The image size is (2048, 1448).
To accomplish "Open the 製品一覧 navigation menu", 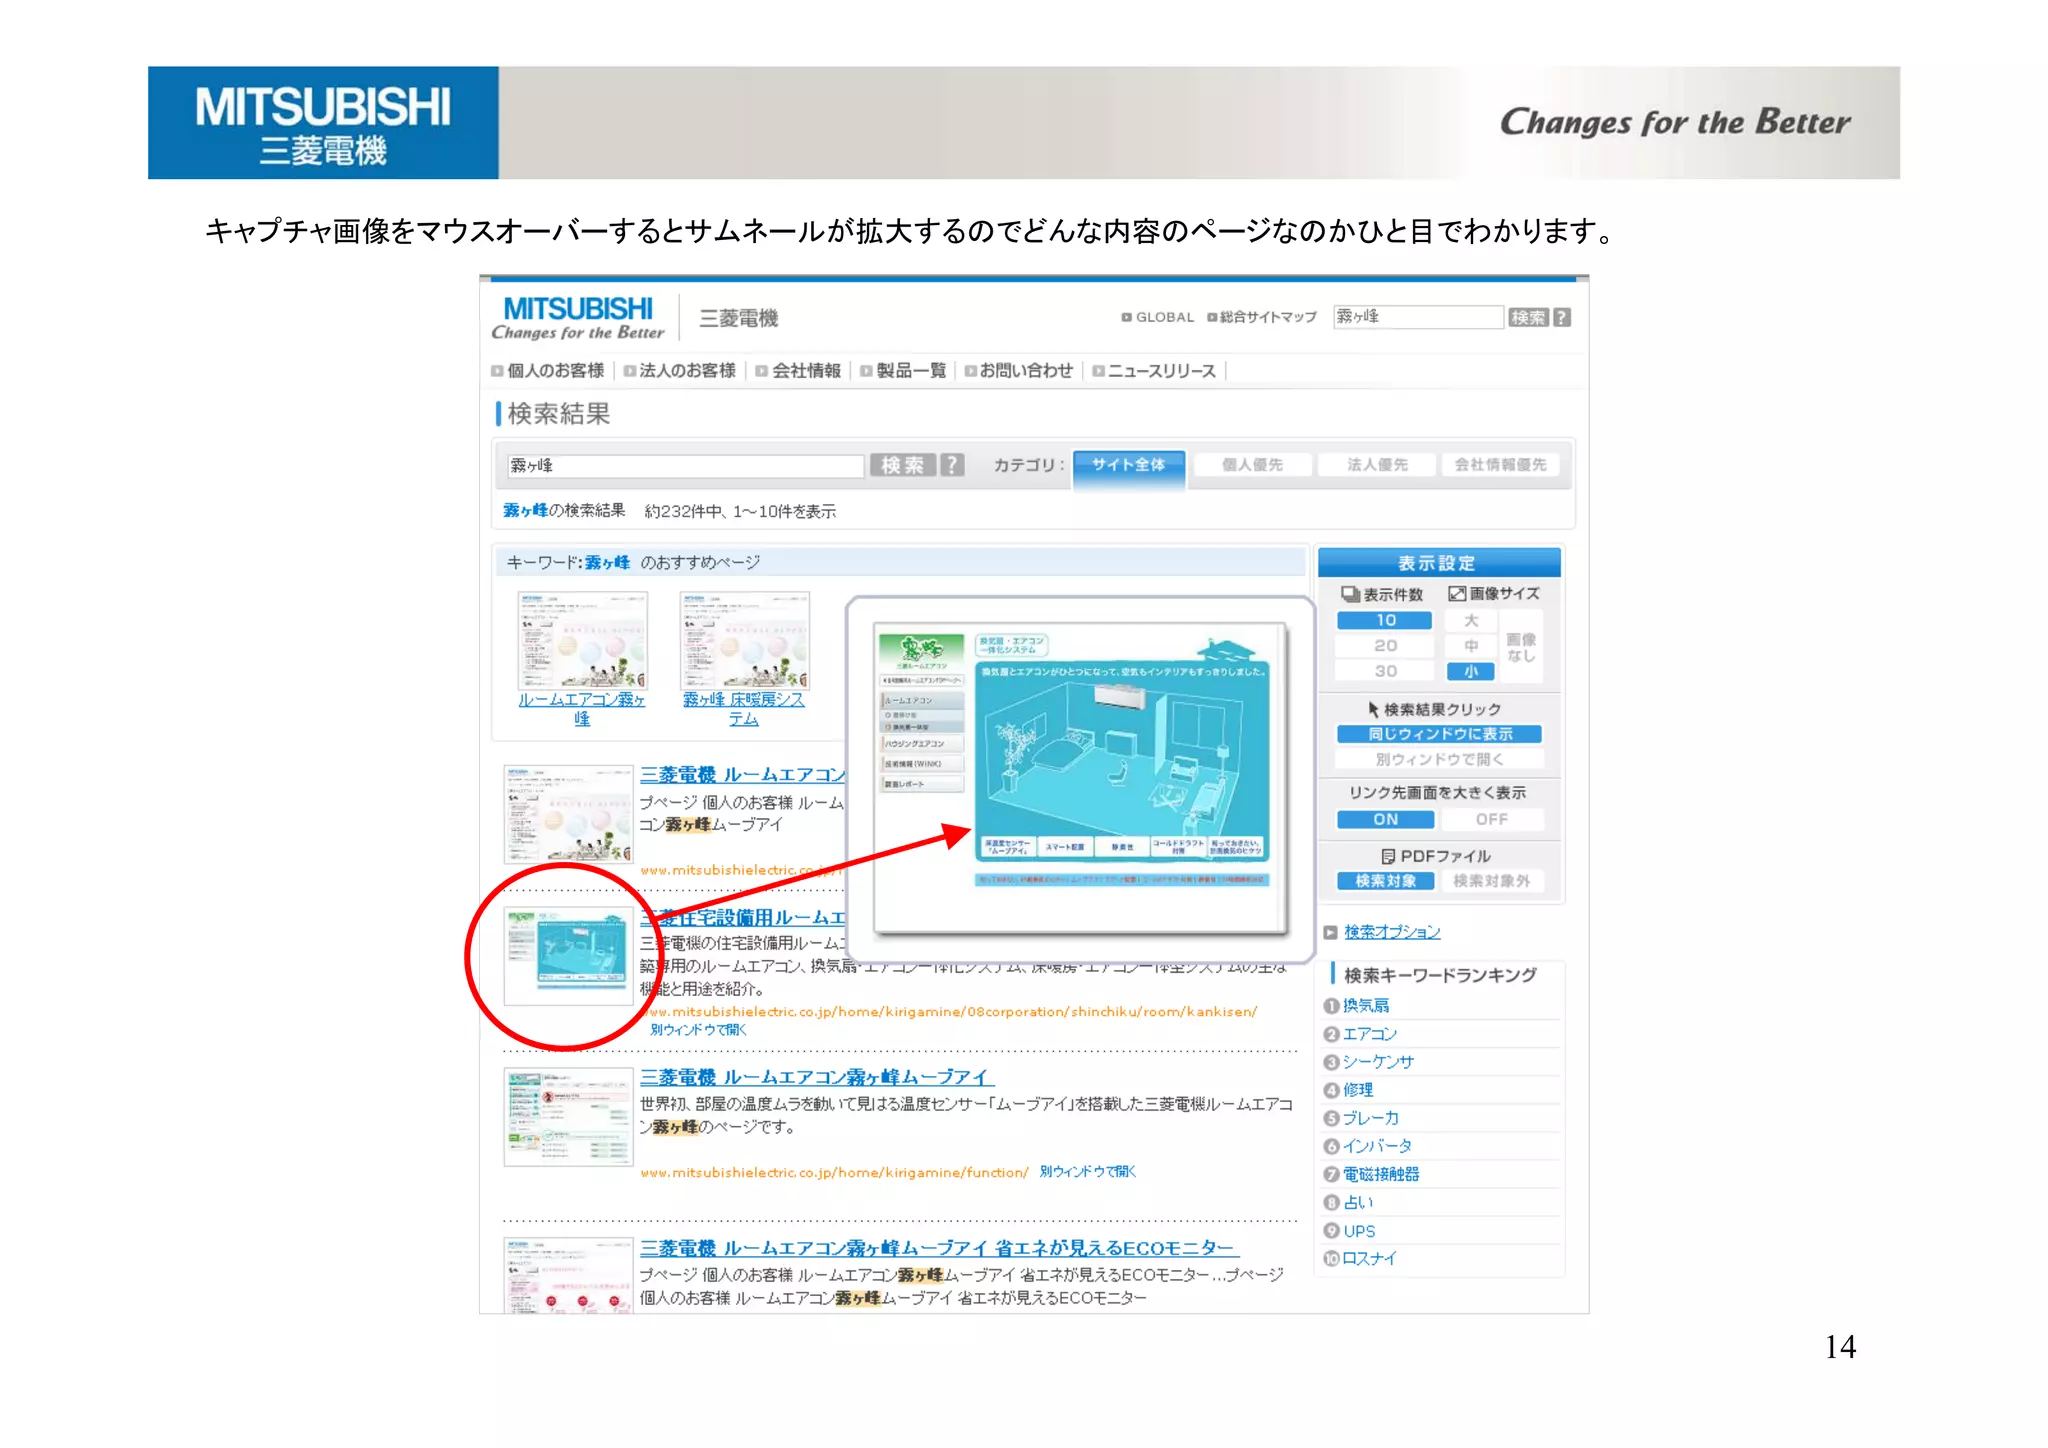I will point(910,371).
